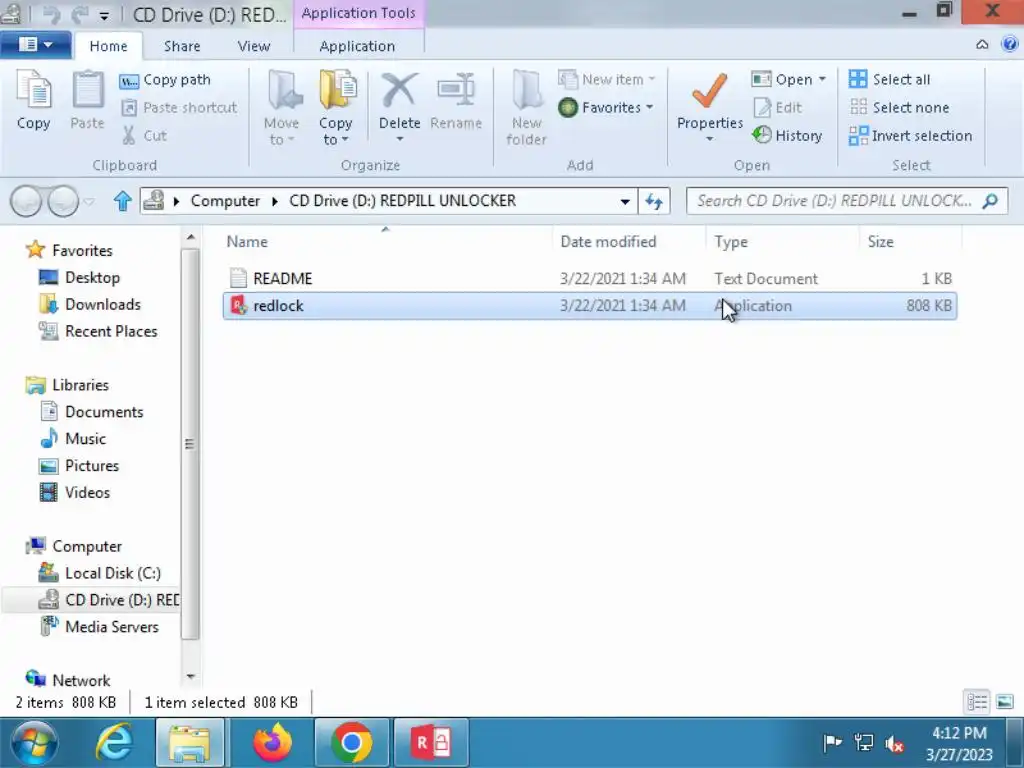Image resolution: width=1024 pixels, height=768 pixels.
Task: Open the Copy to menu
Action: (336, 109)
